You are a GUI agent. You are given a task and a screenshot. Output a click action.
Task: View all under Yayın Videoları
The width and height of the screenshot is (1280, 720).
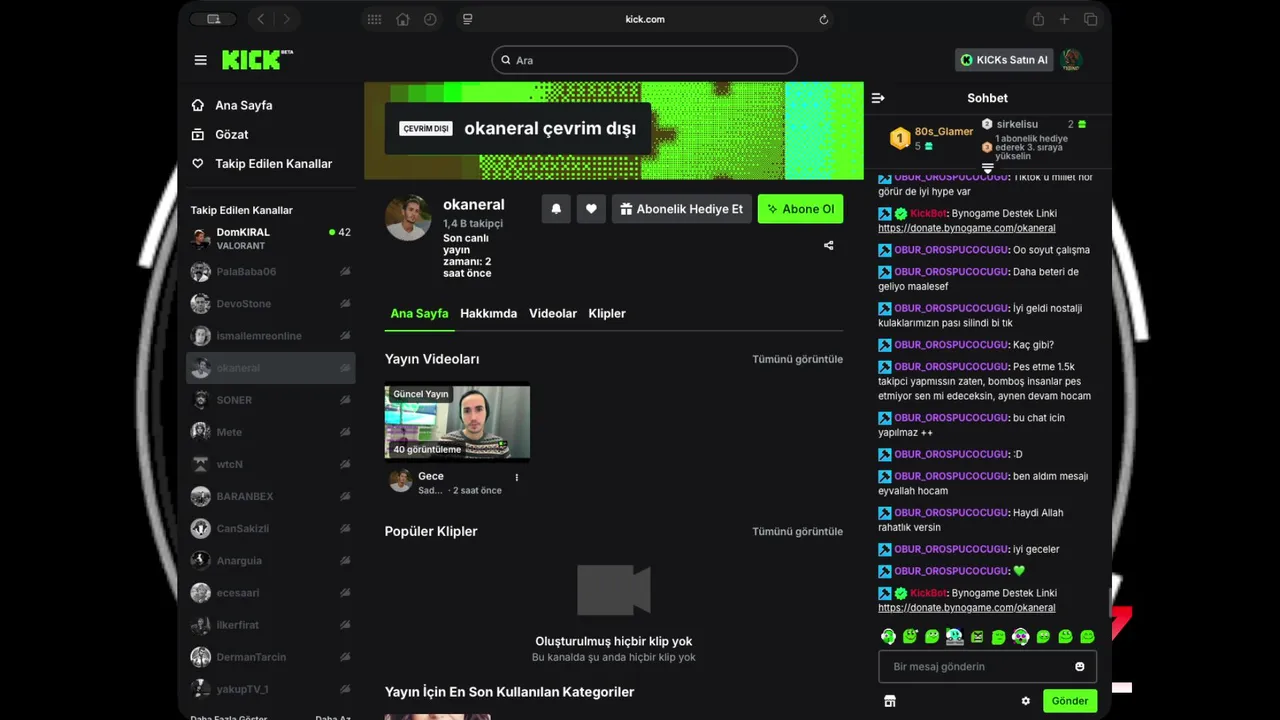pyautogui.click(x=797, y=359)
